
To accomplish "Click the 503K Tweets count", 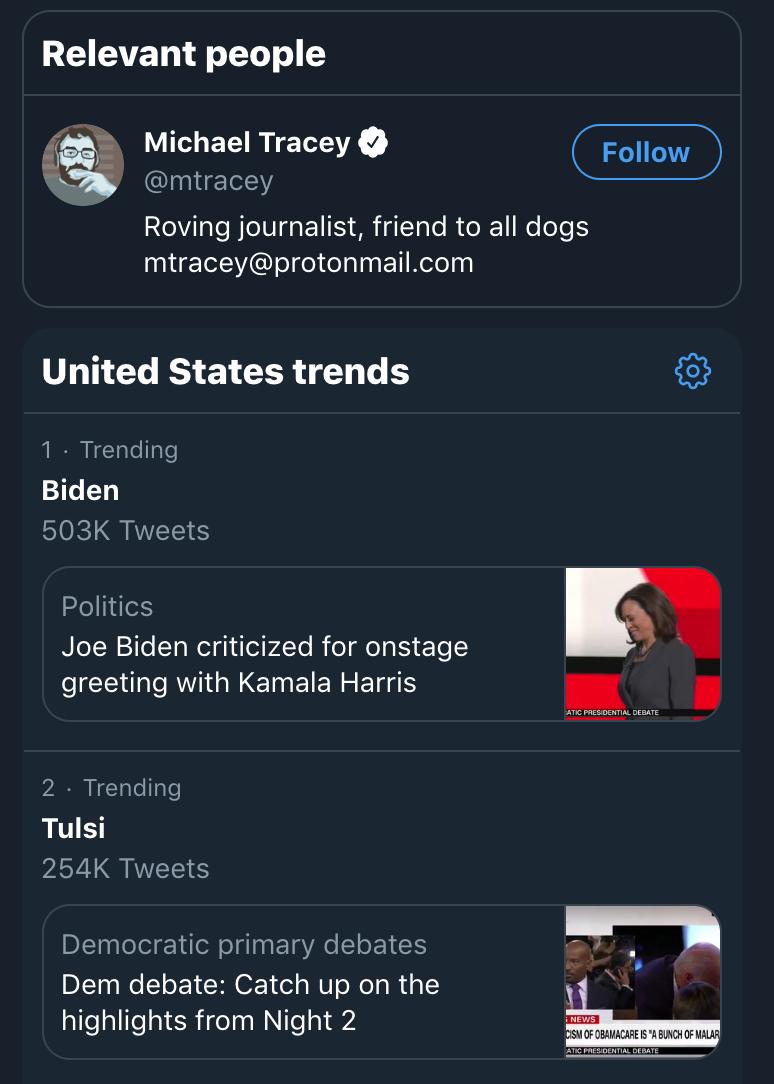I will click(x=125, y=530).
